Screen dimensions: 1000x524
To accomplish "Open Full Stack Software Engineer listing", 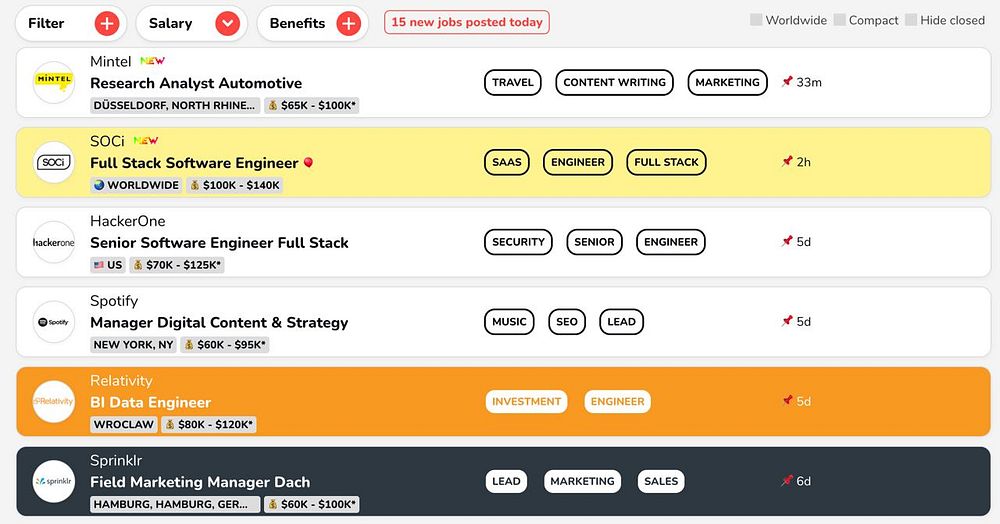I will tap(194, 163).
